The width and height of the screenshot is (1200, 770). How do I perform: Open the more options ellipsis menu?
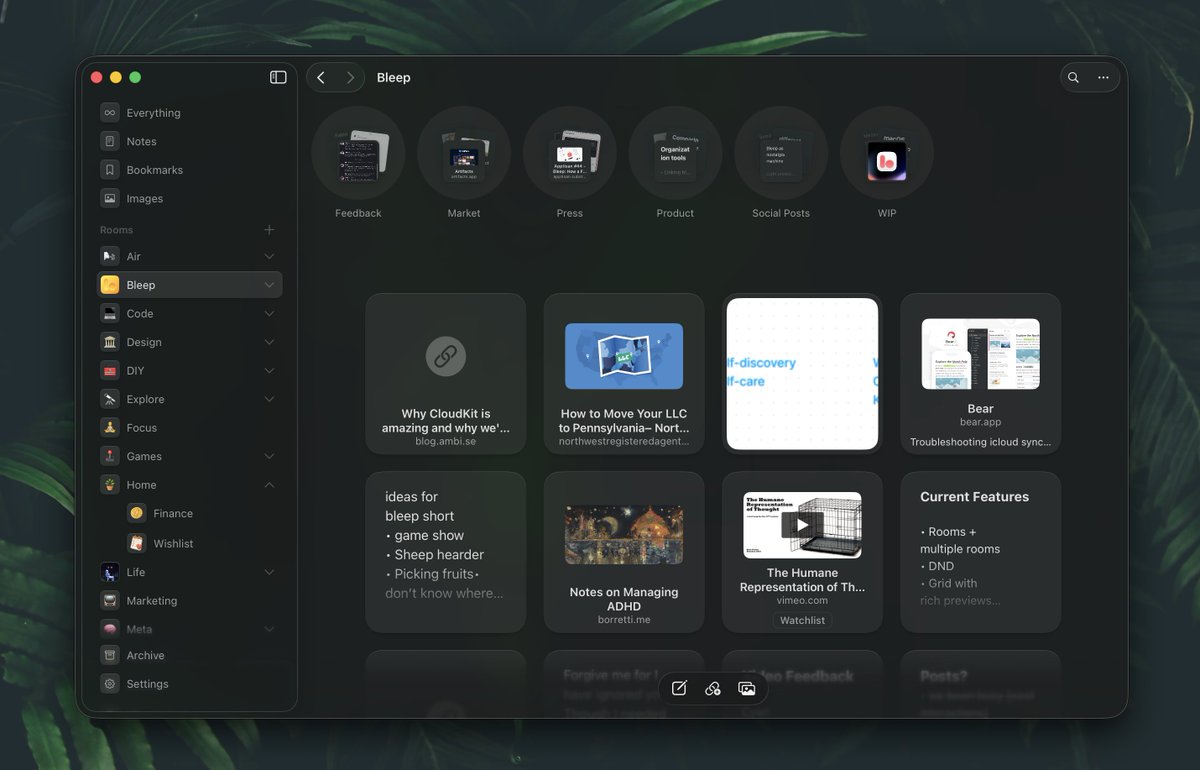[x=1103, y=77]
